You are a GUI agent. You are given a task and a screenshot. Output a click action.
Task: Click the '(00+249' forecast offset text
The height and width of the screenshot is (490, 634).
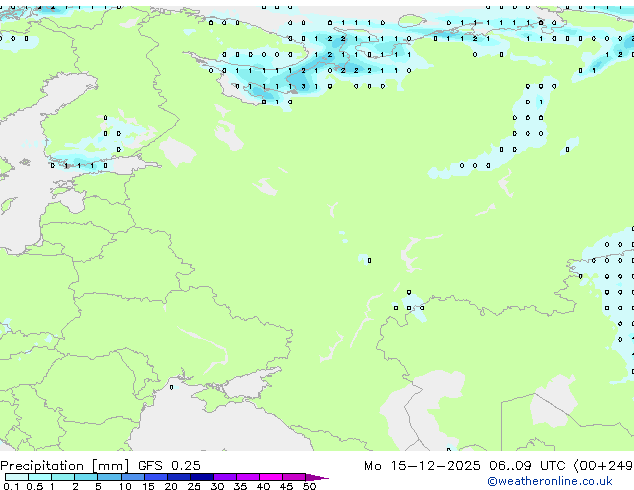603,466
